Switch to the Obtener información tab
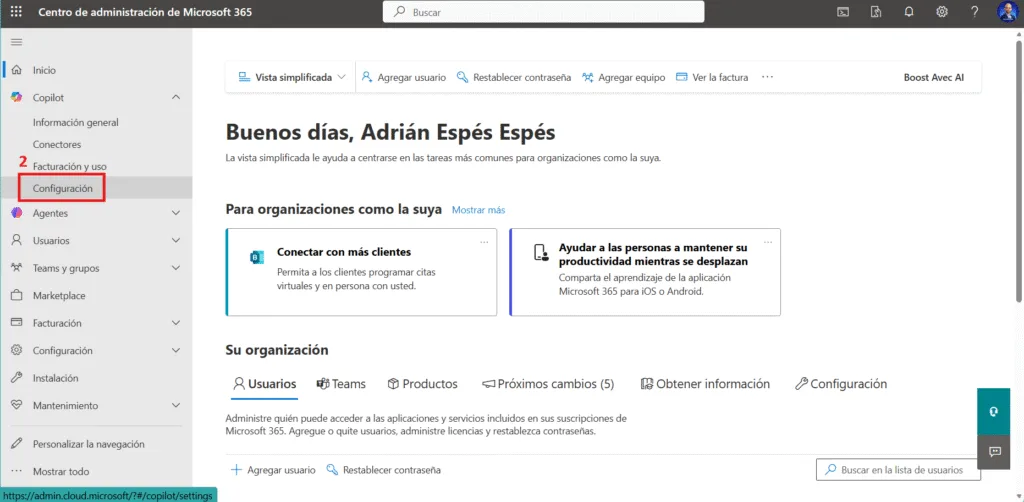 click(x=705, y=384)
